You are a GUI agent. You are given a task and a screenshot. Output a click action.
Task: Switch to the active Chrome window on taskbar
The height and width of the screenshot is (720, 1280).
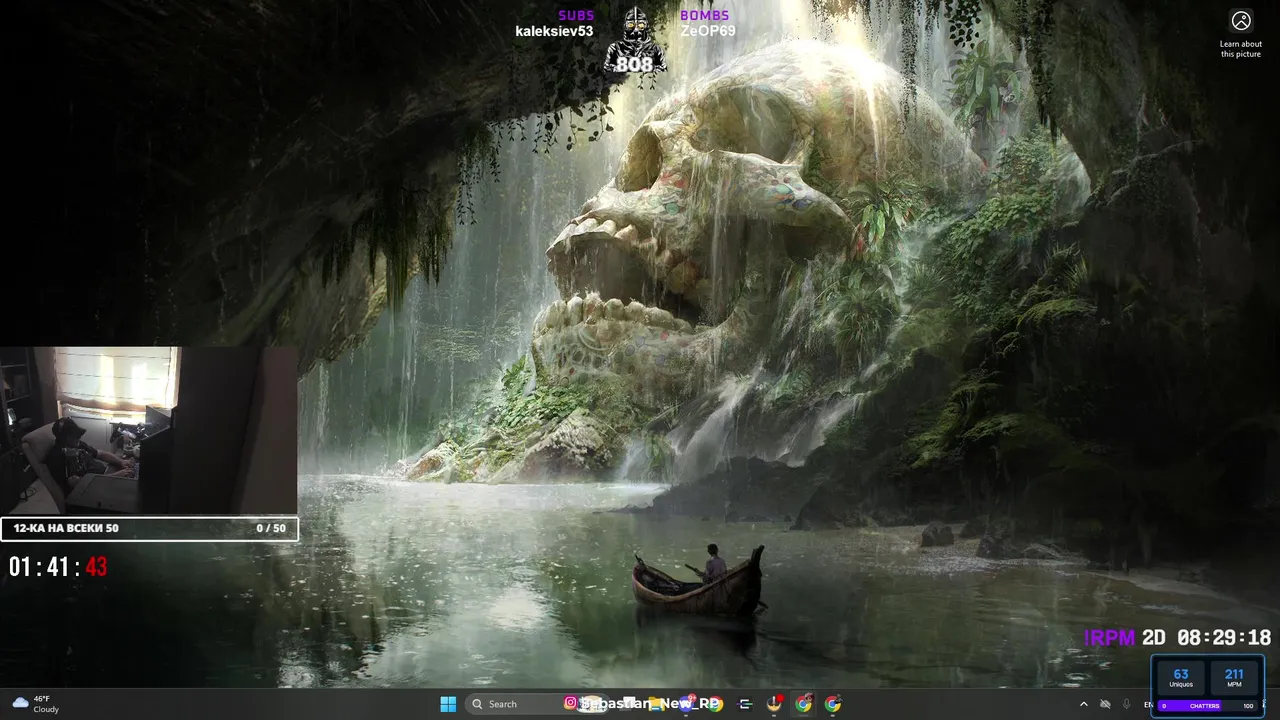[x=803, y=704]
